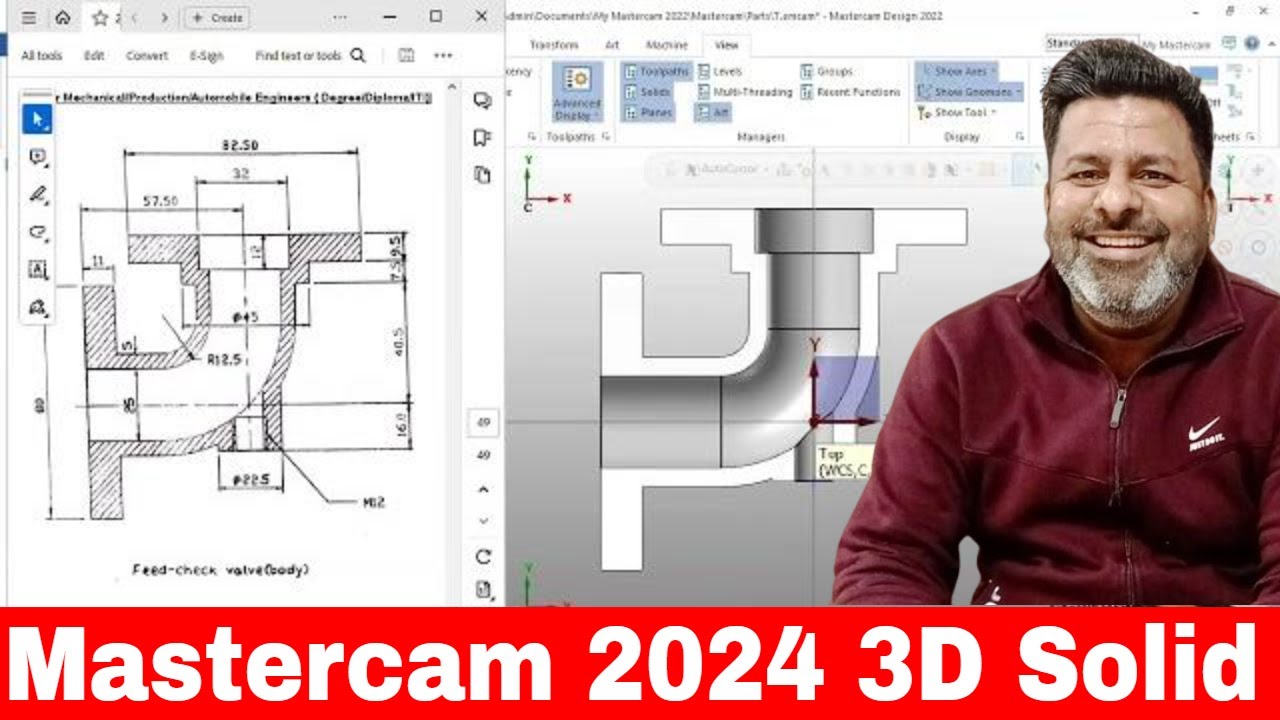The image size is (1280, 720).
Task: Select the Draw freehand tool
Action: tap(37, 232)
